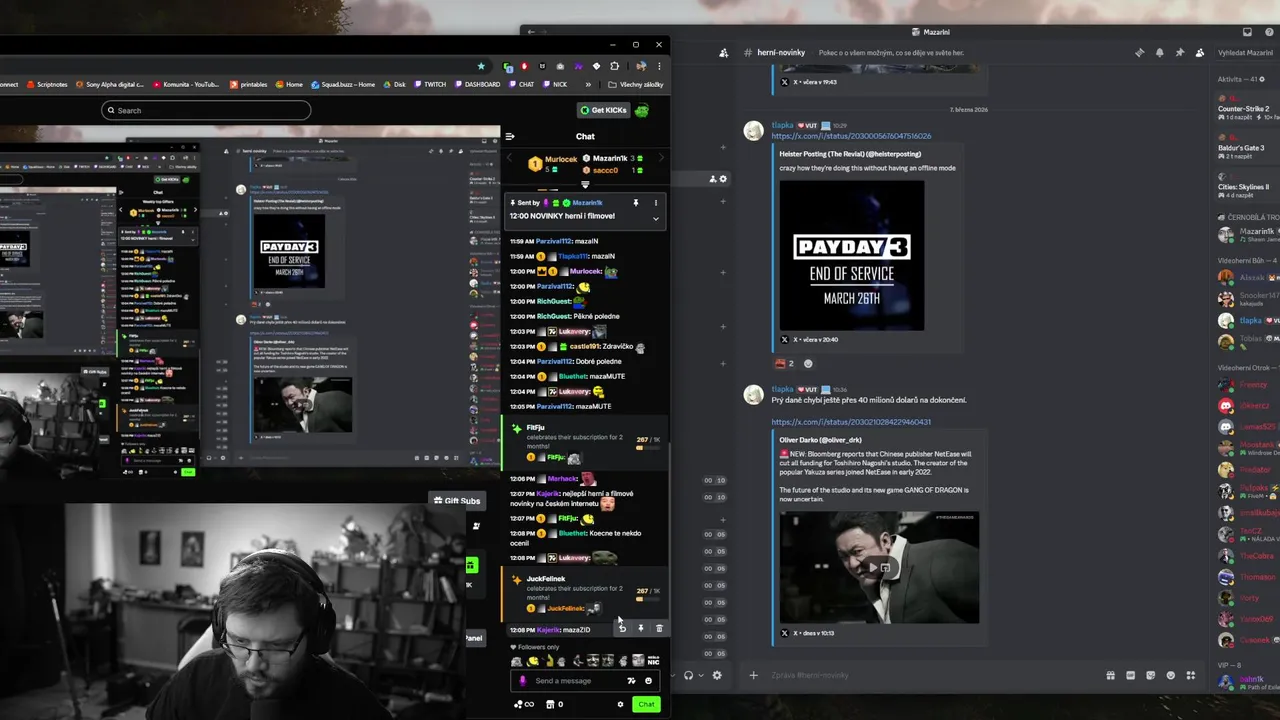Click the Get KICKs button
The image size is (1280, 720).
click(603, 110)
